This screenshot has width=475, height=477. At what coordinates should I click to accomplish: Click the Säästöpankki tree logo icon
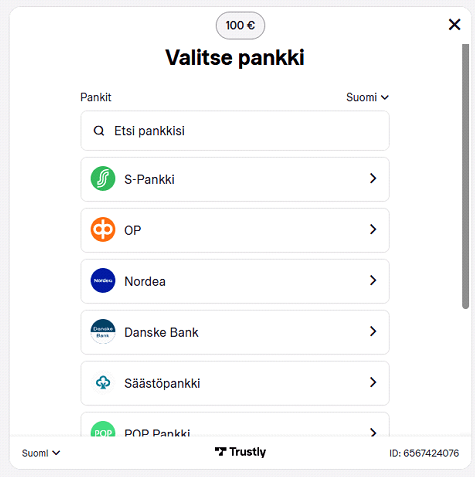click(x=103, y=383)
